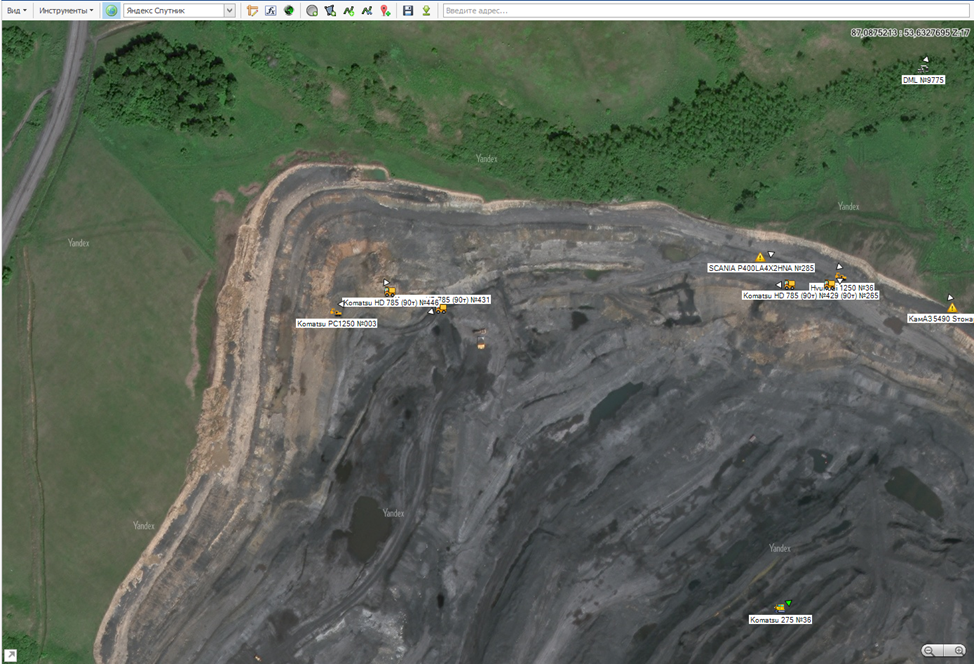The height and width of the screenshot is (664, 974).
Task: Click into the address search field
Action: click(x=700, y=10)
